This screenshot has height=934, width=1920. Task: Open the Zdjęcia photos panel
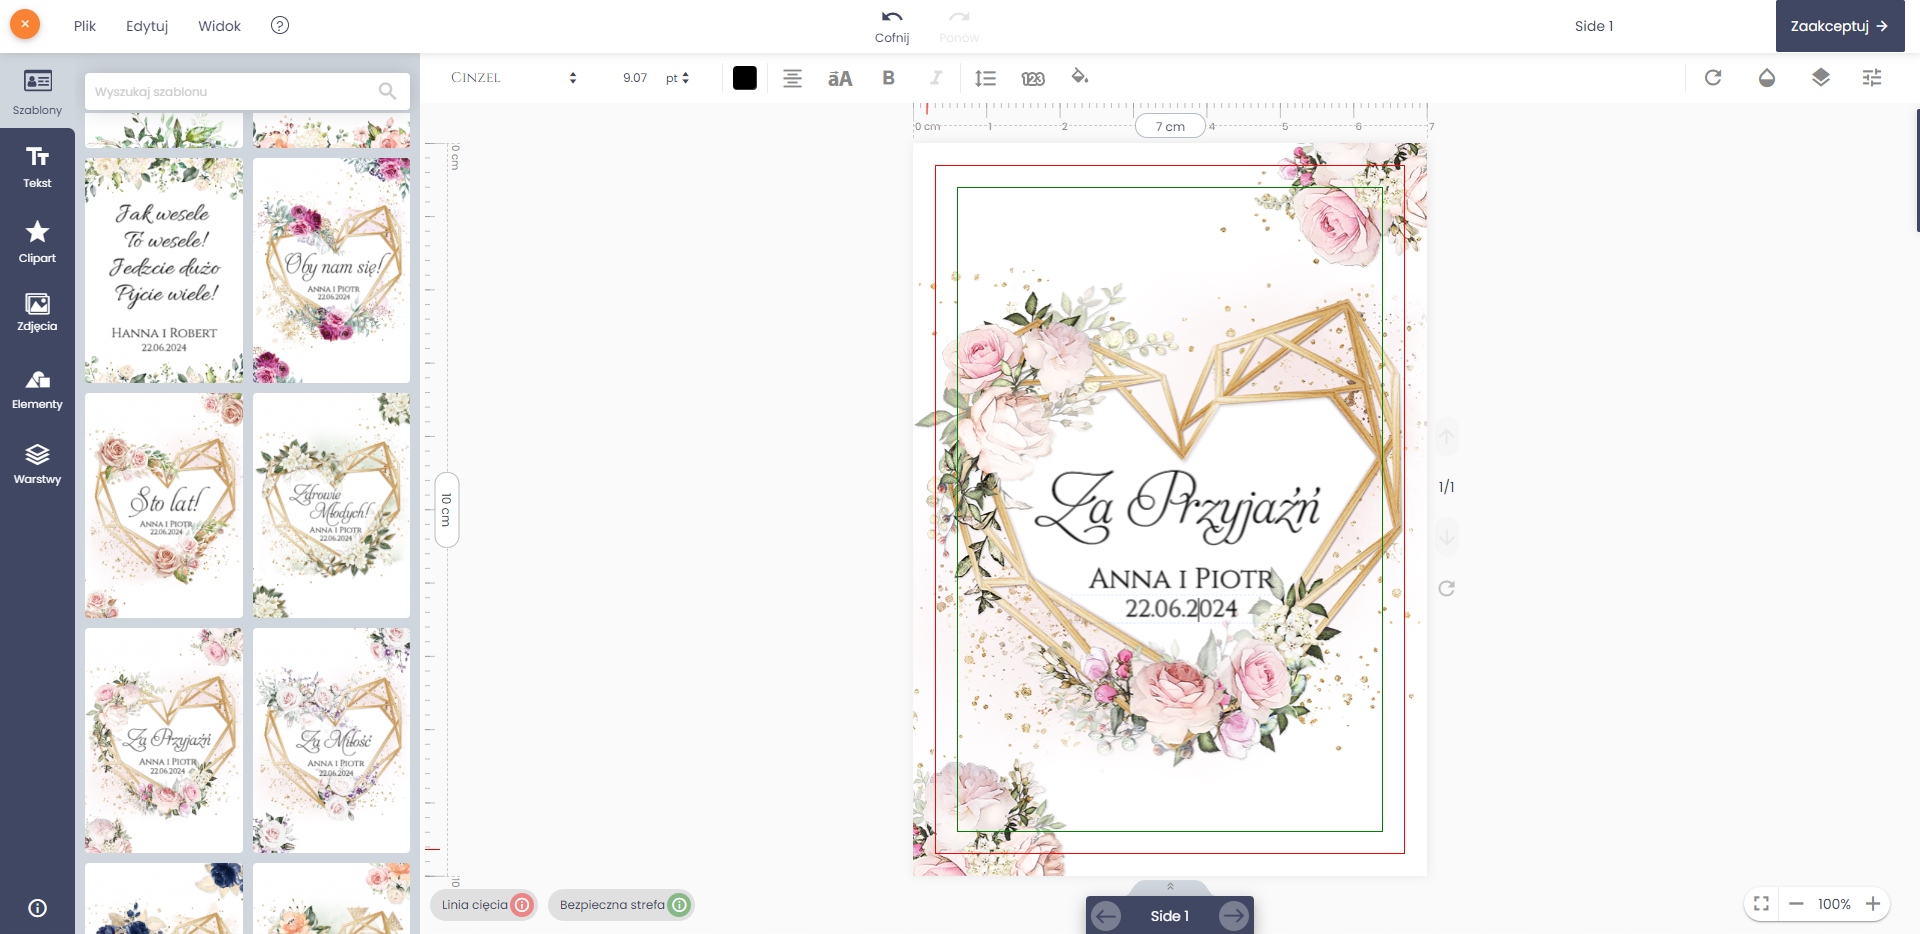coord(37,312)
